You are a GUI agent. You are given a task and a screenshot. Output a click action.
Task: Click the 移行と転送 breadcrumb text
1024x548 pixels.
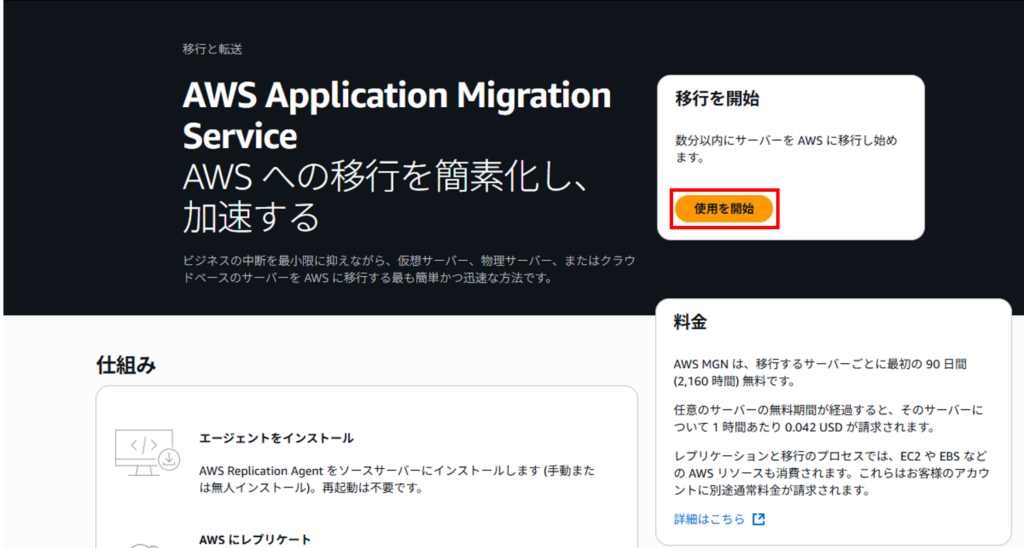tap(212, 49)
